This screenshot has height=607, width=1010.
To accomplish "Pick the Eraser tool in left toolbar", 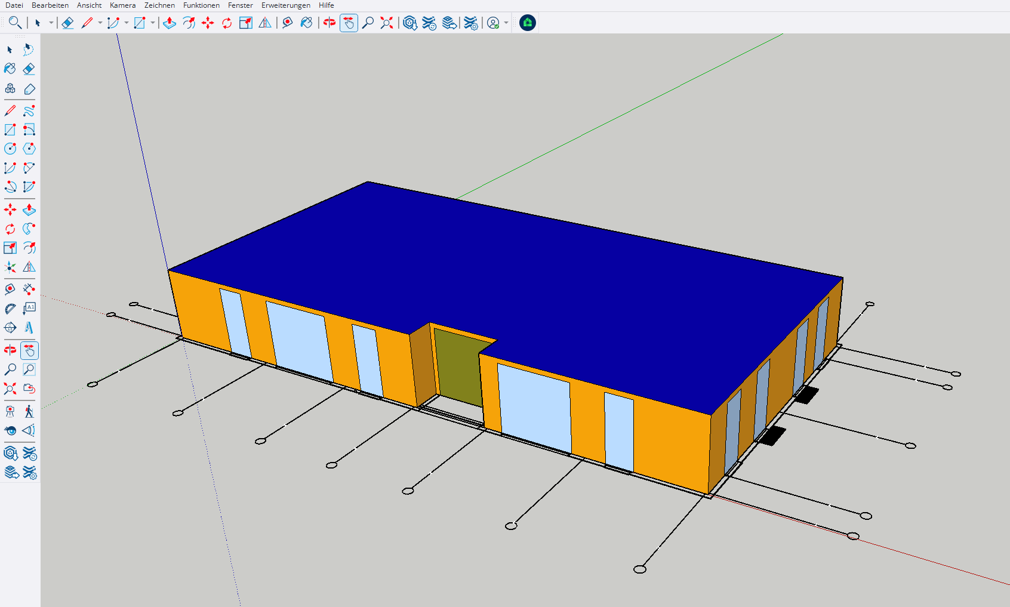I will click(29, 69).
